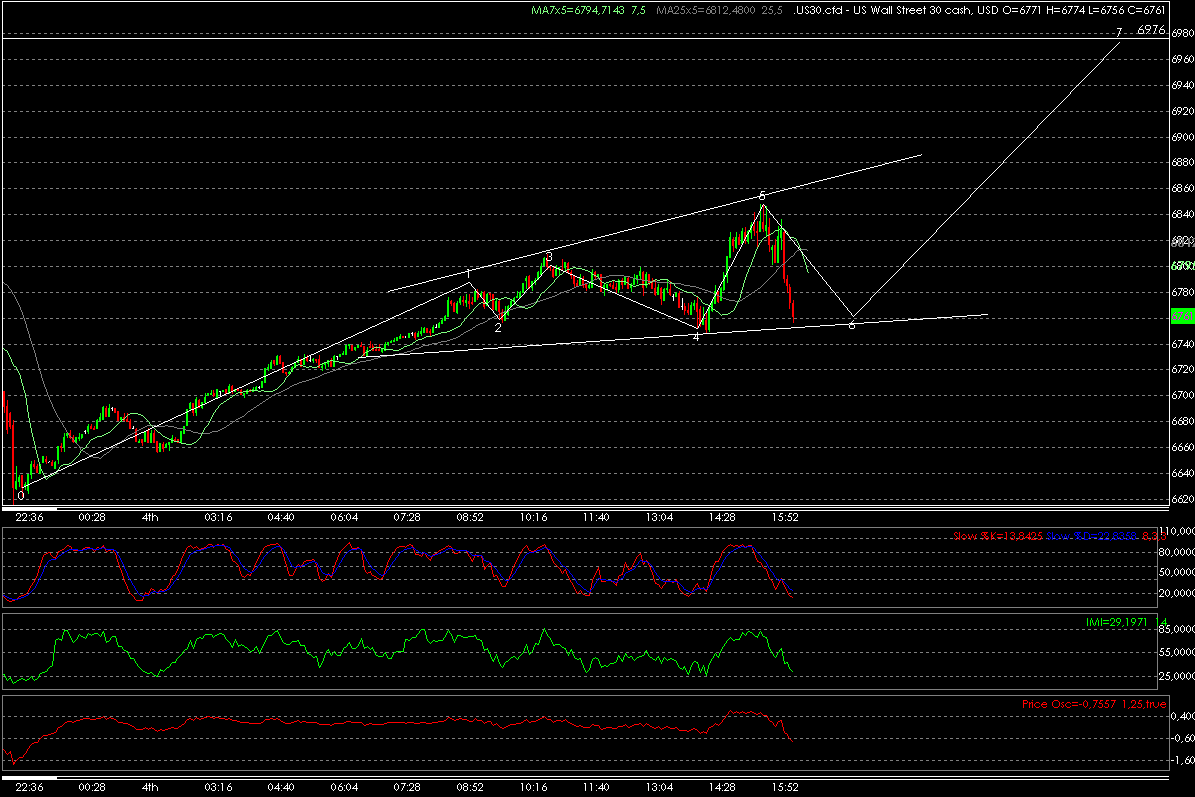
Task: Click the 55,0000 IMI scale value
Action: (x=1179, y=652)
